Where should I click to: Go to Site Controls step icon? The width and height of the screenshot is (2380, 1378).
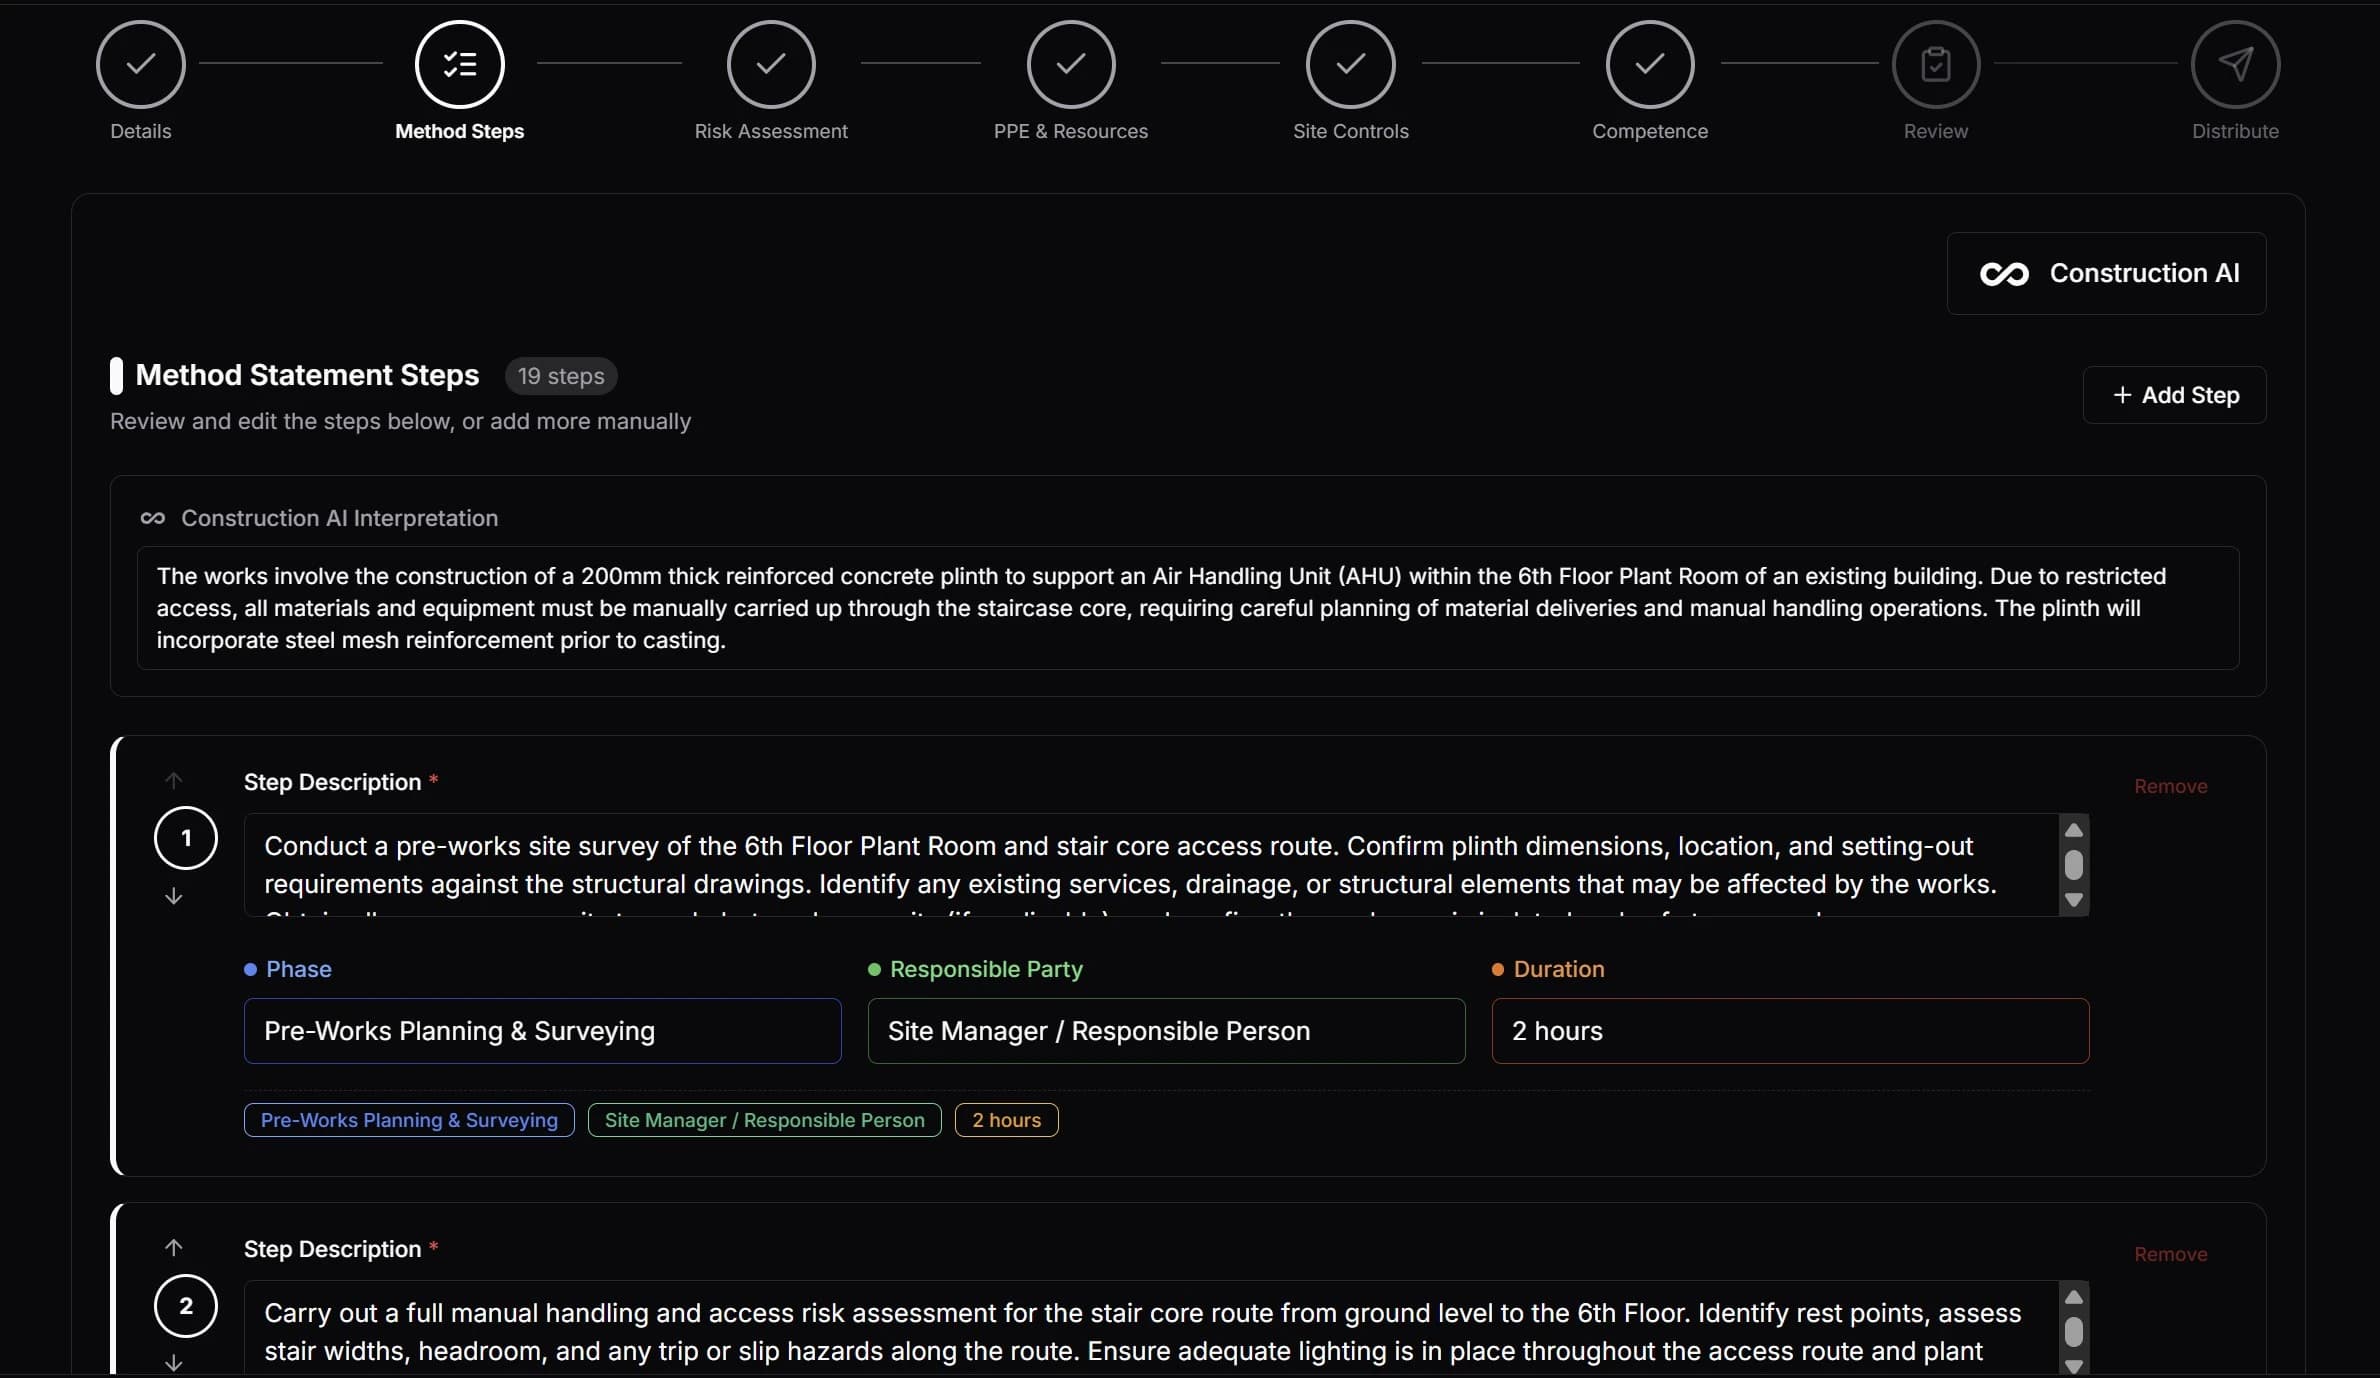[x=1350, y=64]
